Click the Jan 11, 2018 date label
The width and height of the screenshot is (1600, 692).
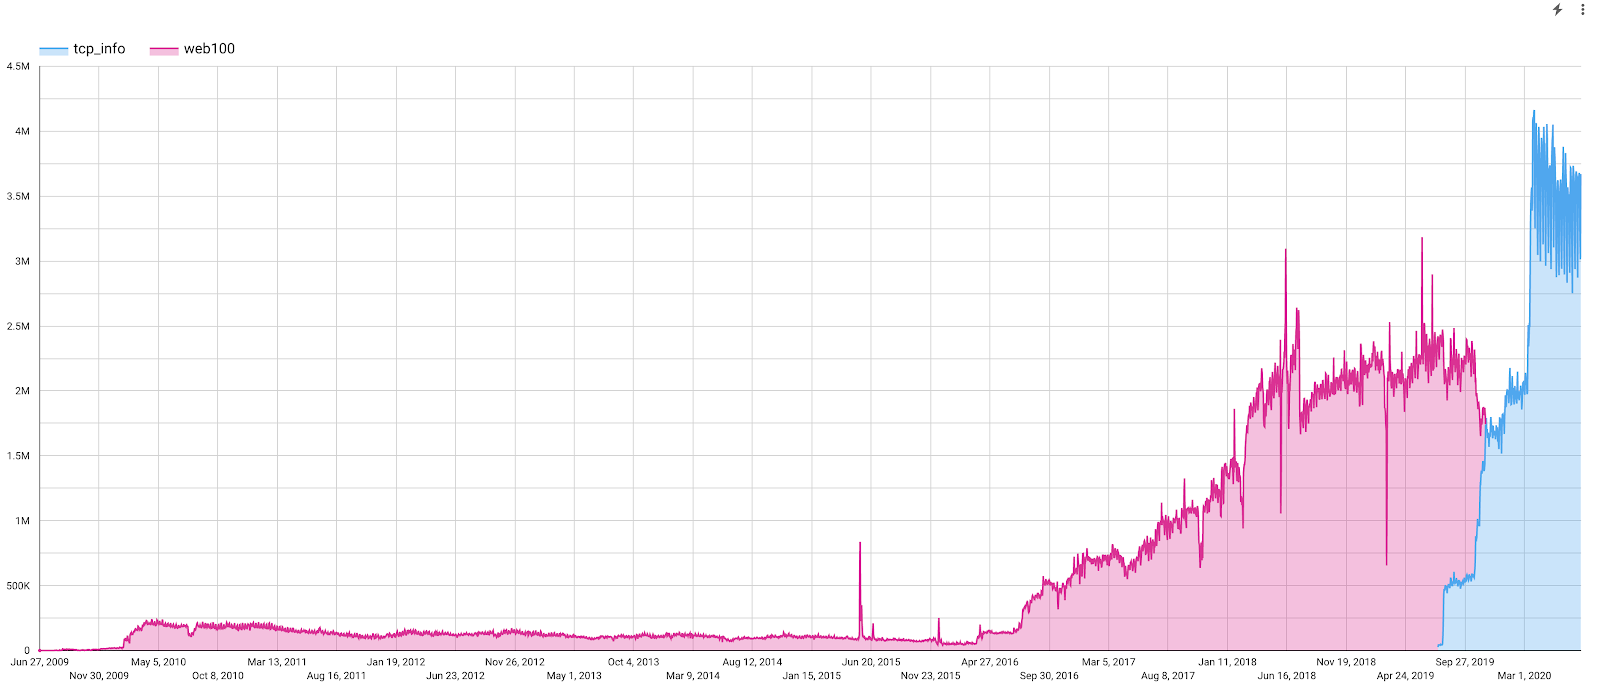1227,662
